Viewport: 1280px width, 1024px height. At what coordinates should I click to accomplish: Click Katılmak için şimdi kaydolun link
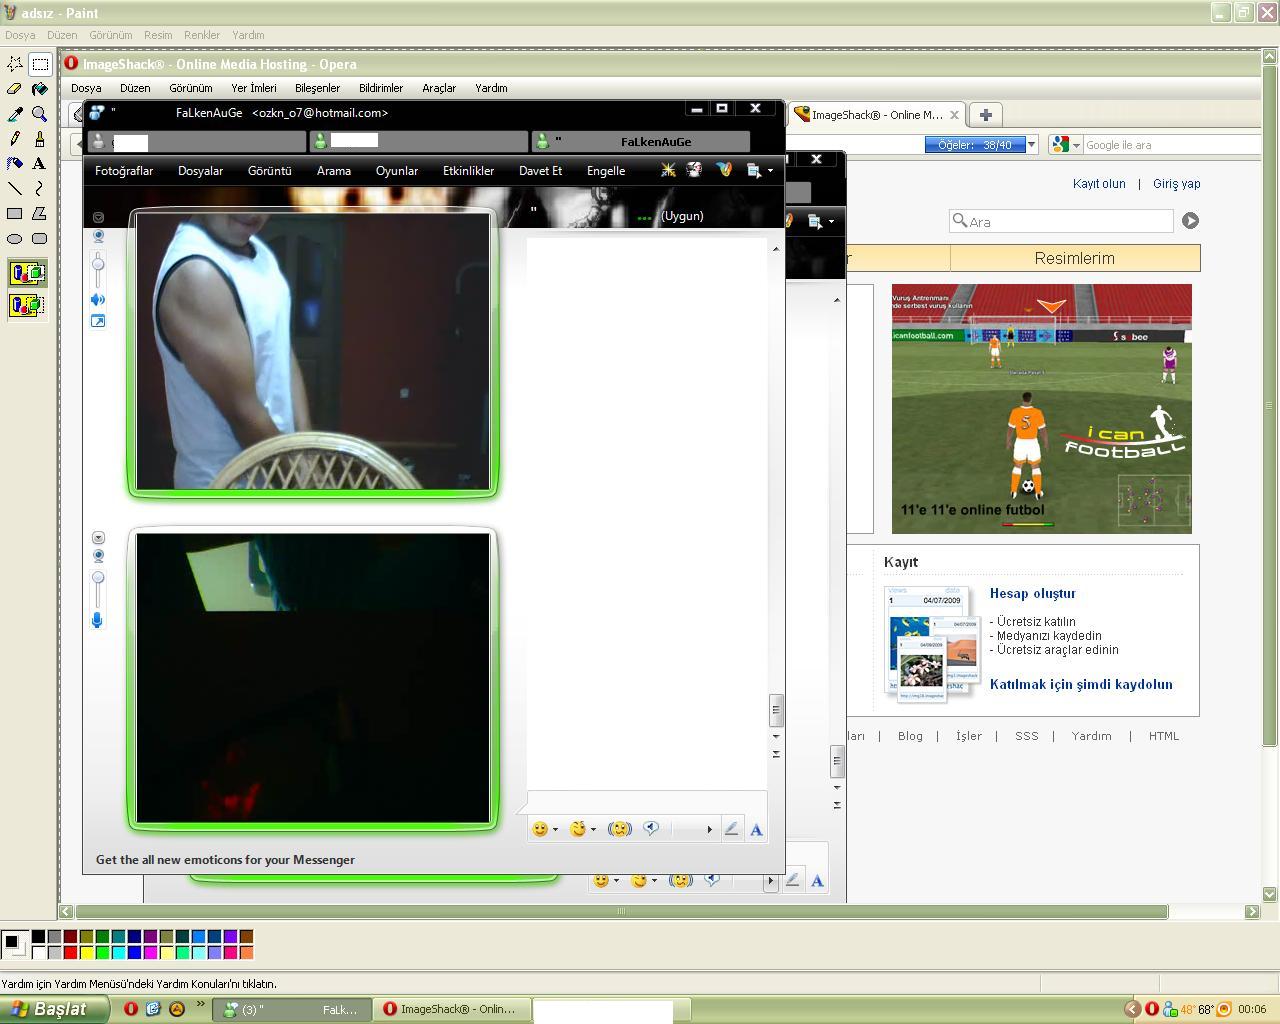tap(1081, 685)
